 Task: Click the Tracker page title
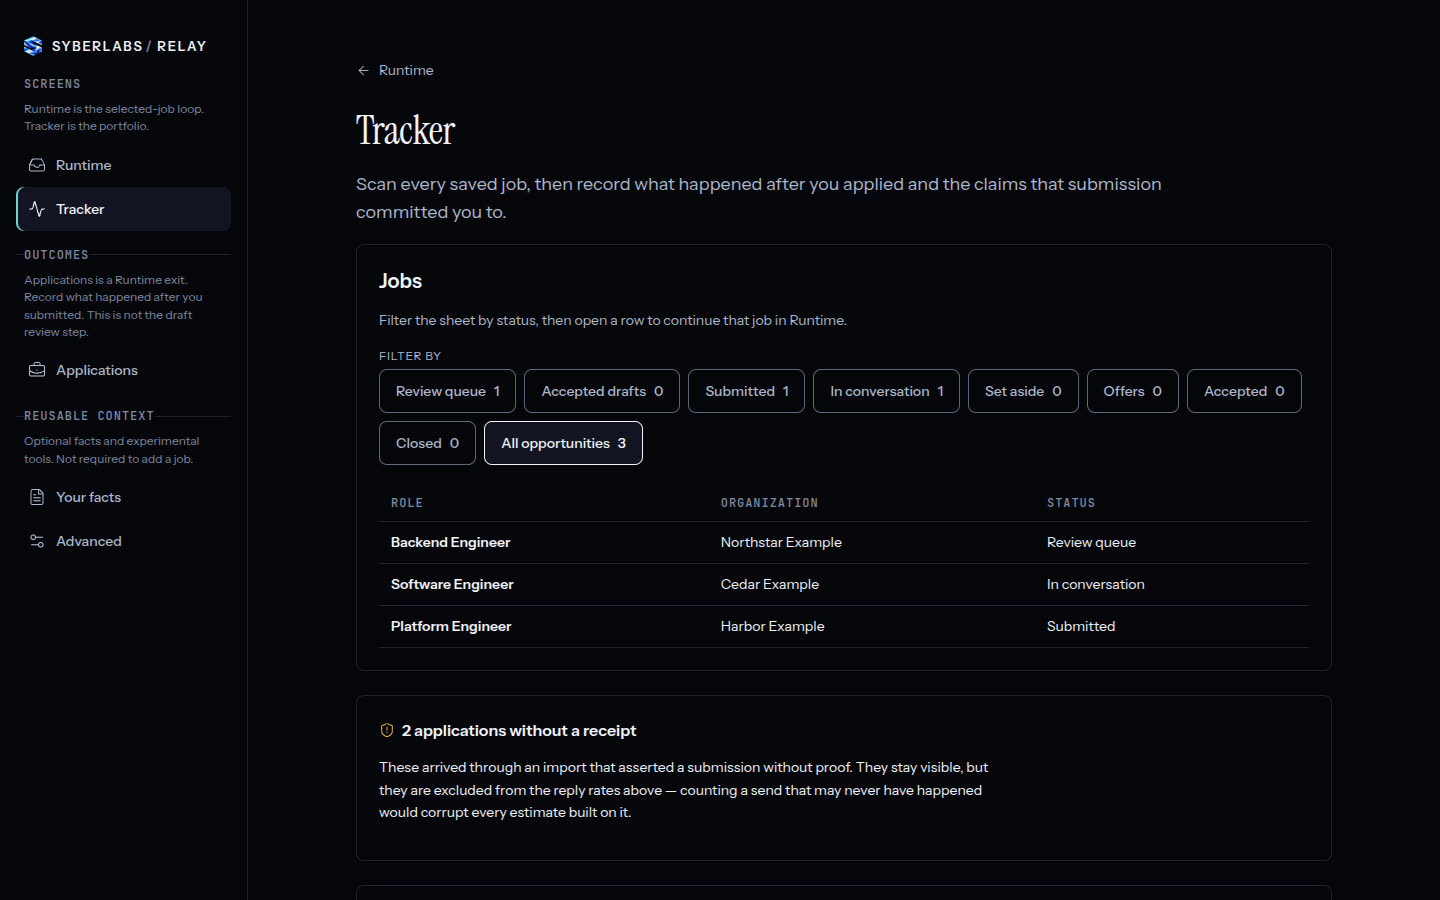[x=405, y=130]
